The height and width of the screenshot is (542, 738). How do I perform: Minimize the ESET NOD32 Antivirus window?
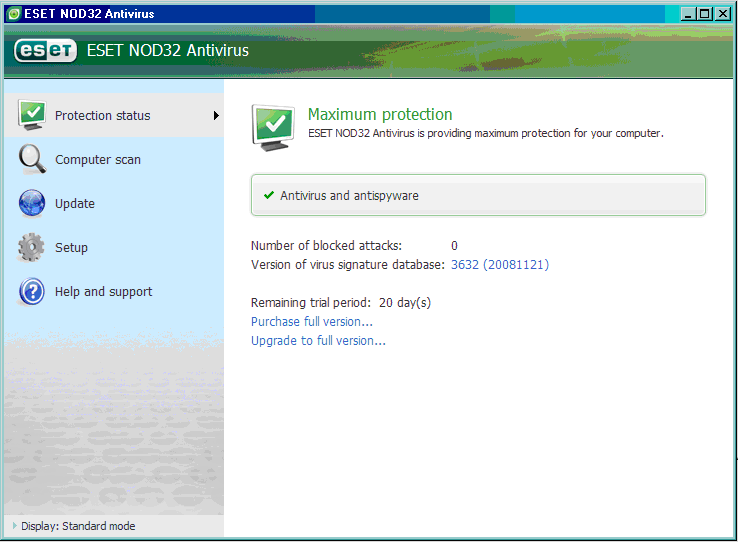coord(688,14)
